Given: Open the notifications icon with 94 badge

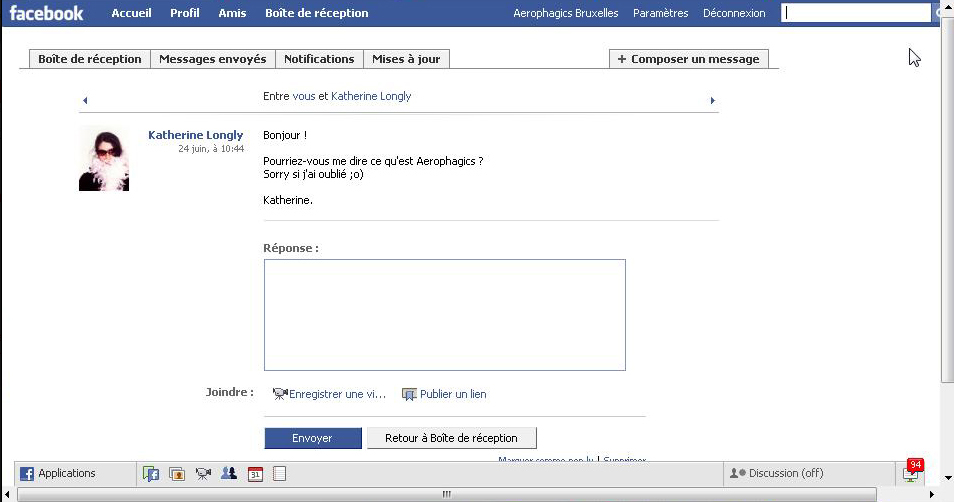Looking at the screenshot, I should coord(911,473).
